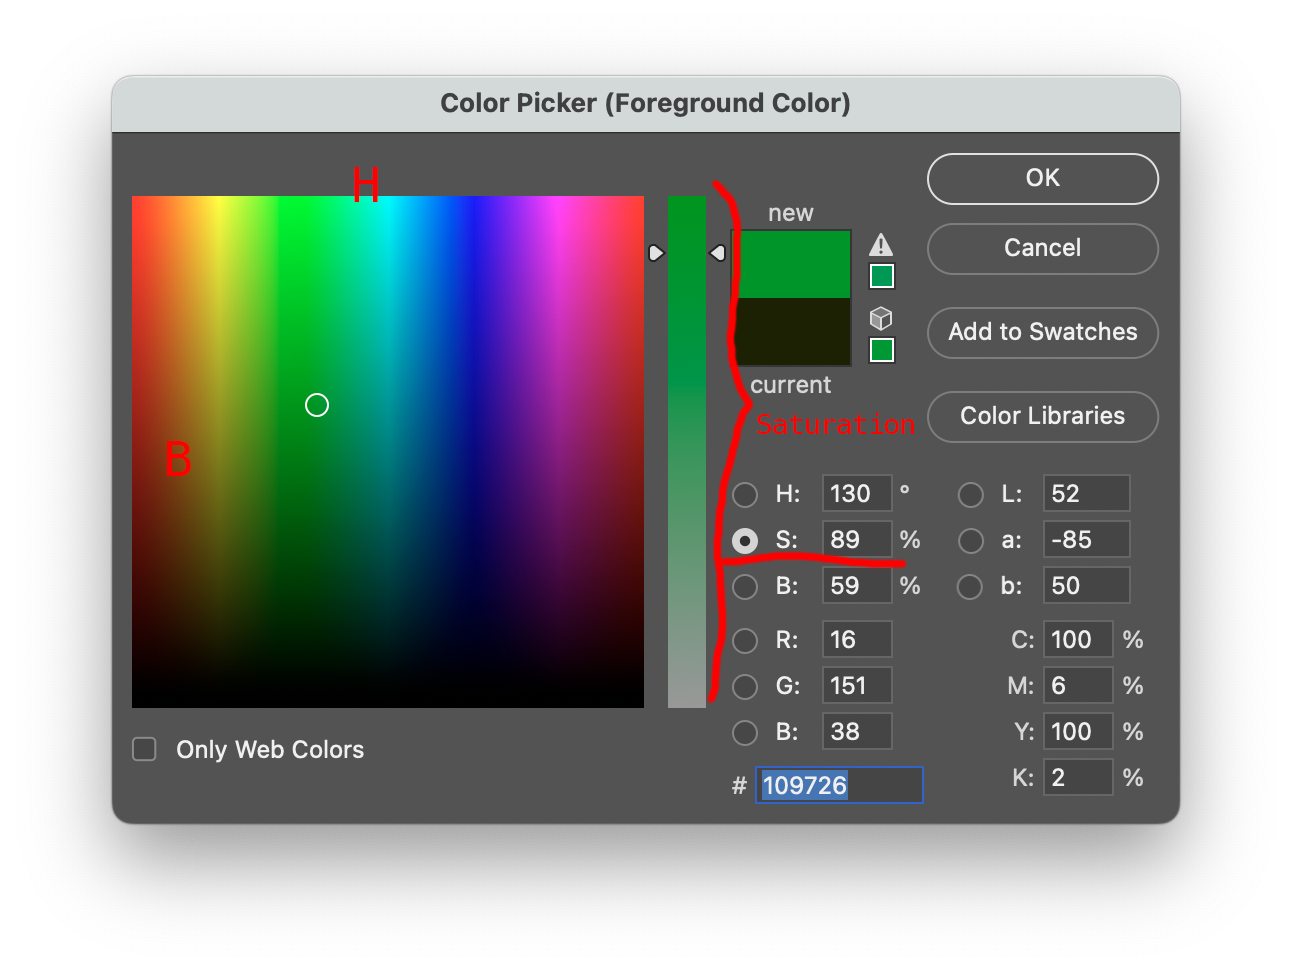Viewport: 1292px width, 972px height.
Task: Click the not-web-safe cube icon
Action: (x=880, y=319)
